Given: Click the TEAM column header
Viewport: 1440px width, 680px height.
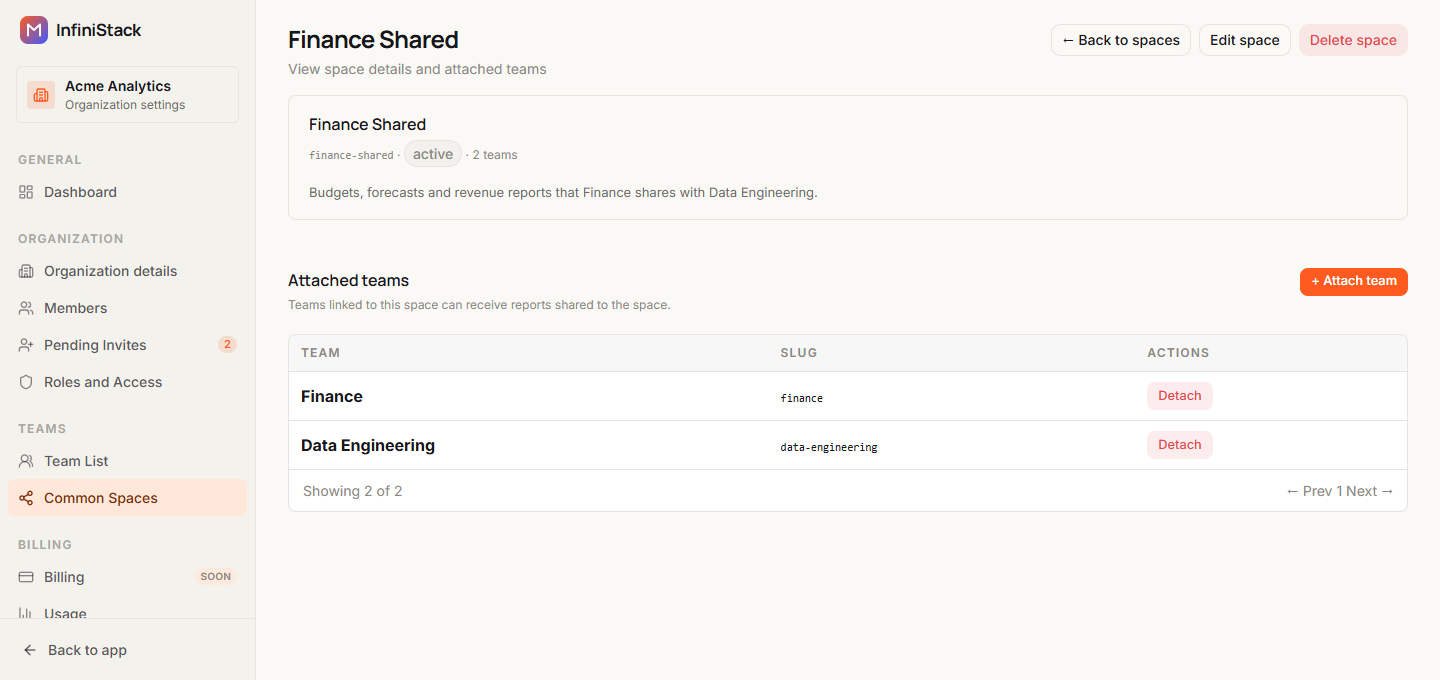Looking at the screenshot, I should tap(321, 353).
